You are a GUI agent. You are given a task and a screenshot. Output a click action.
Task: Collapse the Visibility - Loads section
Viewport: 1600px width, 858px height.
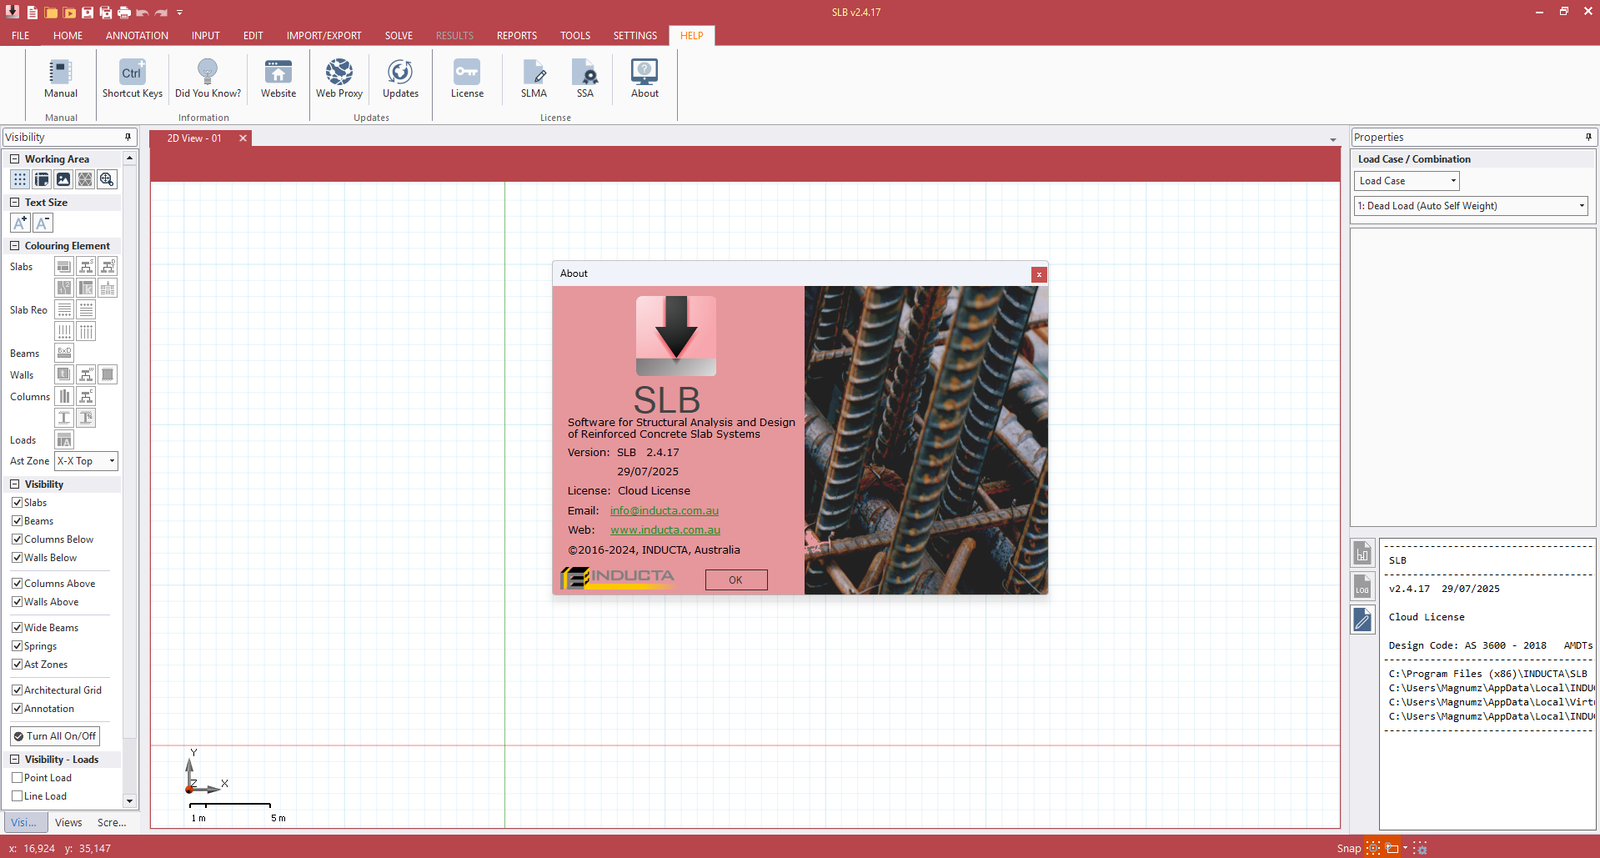[x=15, y=759]
